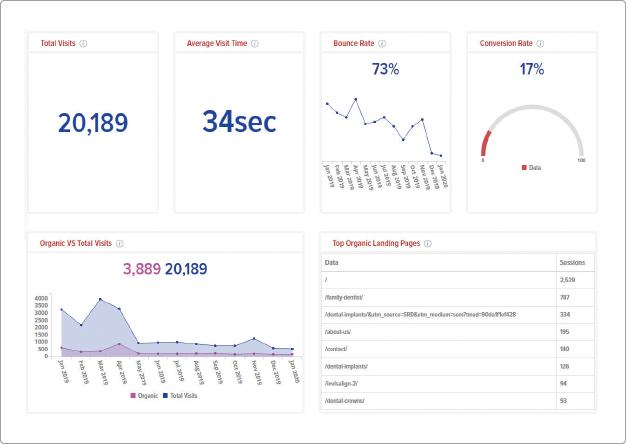Click the 73% bounce rate value
Image resolution: width=626 pixels, height=444 pixels.
(x=385, y=69)
